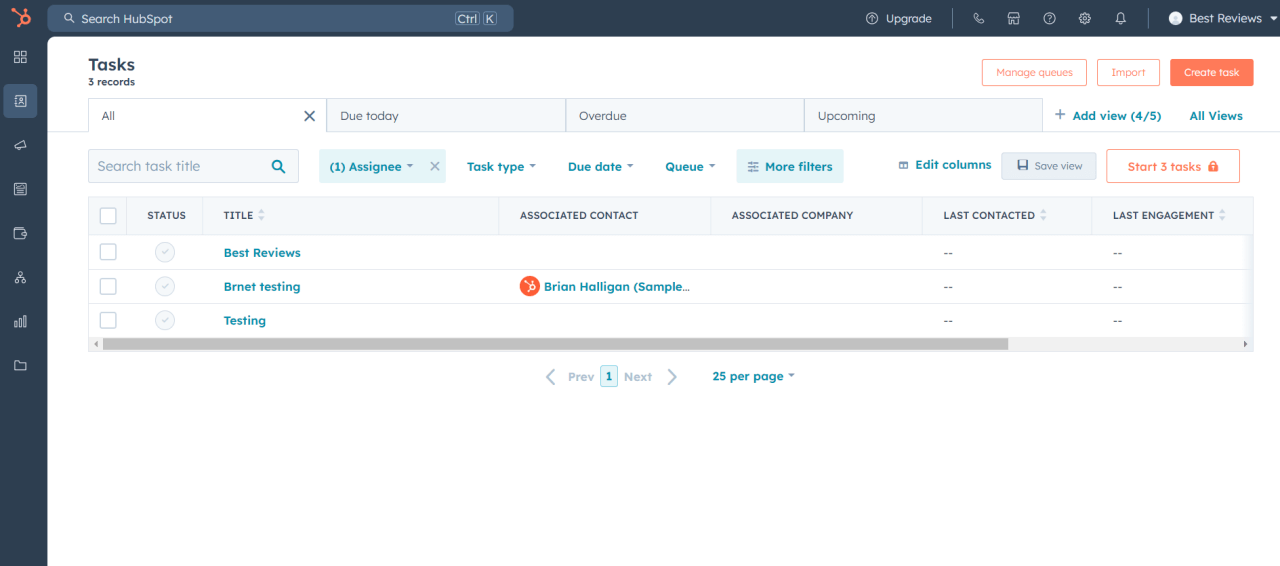This screenshot has width=1280, height=566.
Task: Open the Reporting bar chart sidebar icon
Action: (x=20, y=321)
